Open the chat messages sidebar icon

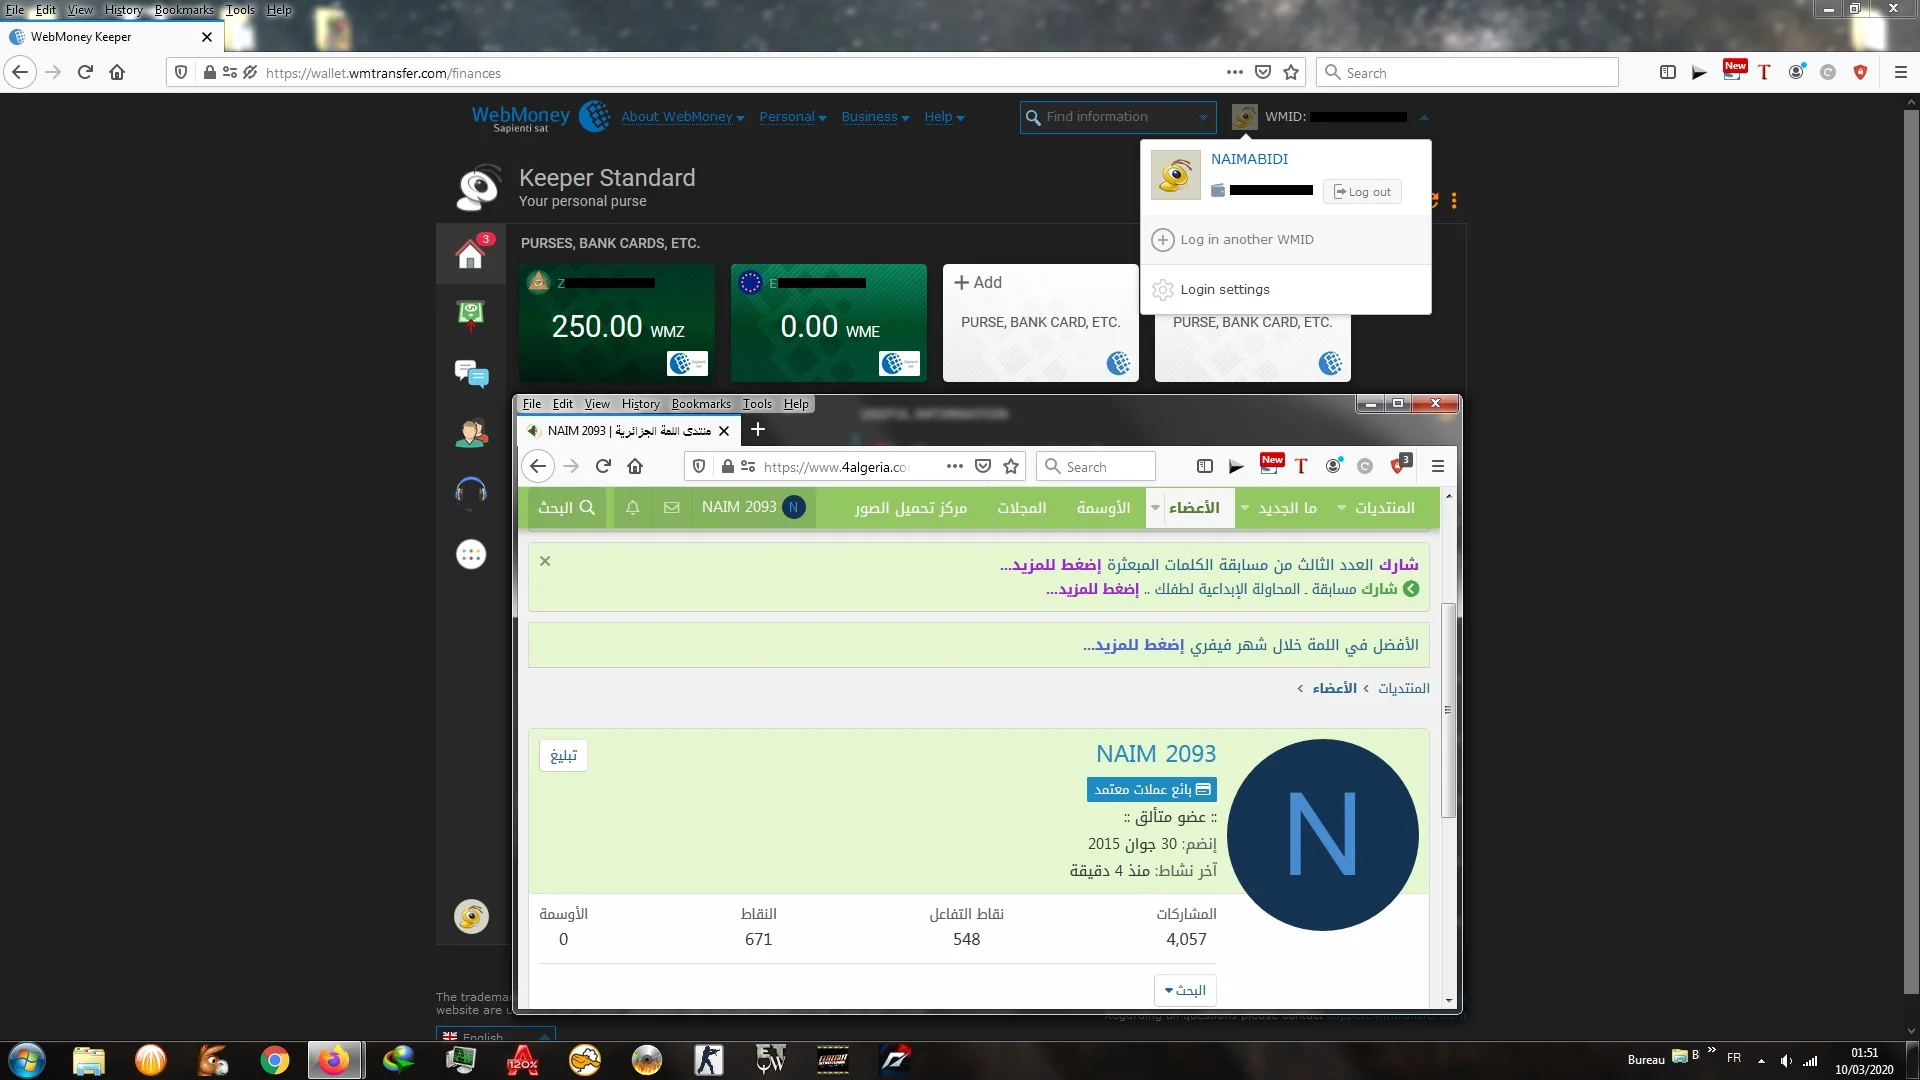[x=471, y=374]
